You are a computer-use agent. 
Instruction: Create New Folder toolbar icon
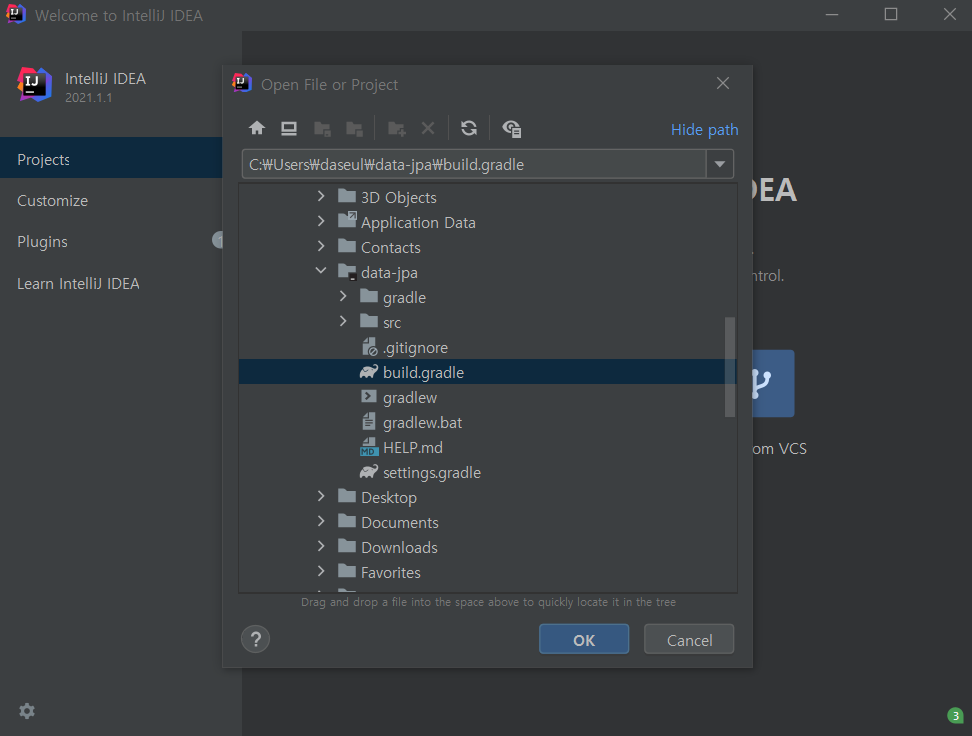click(396, 129)
